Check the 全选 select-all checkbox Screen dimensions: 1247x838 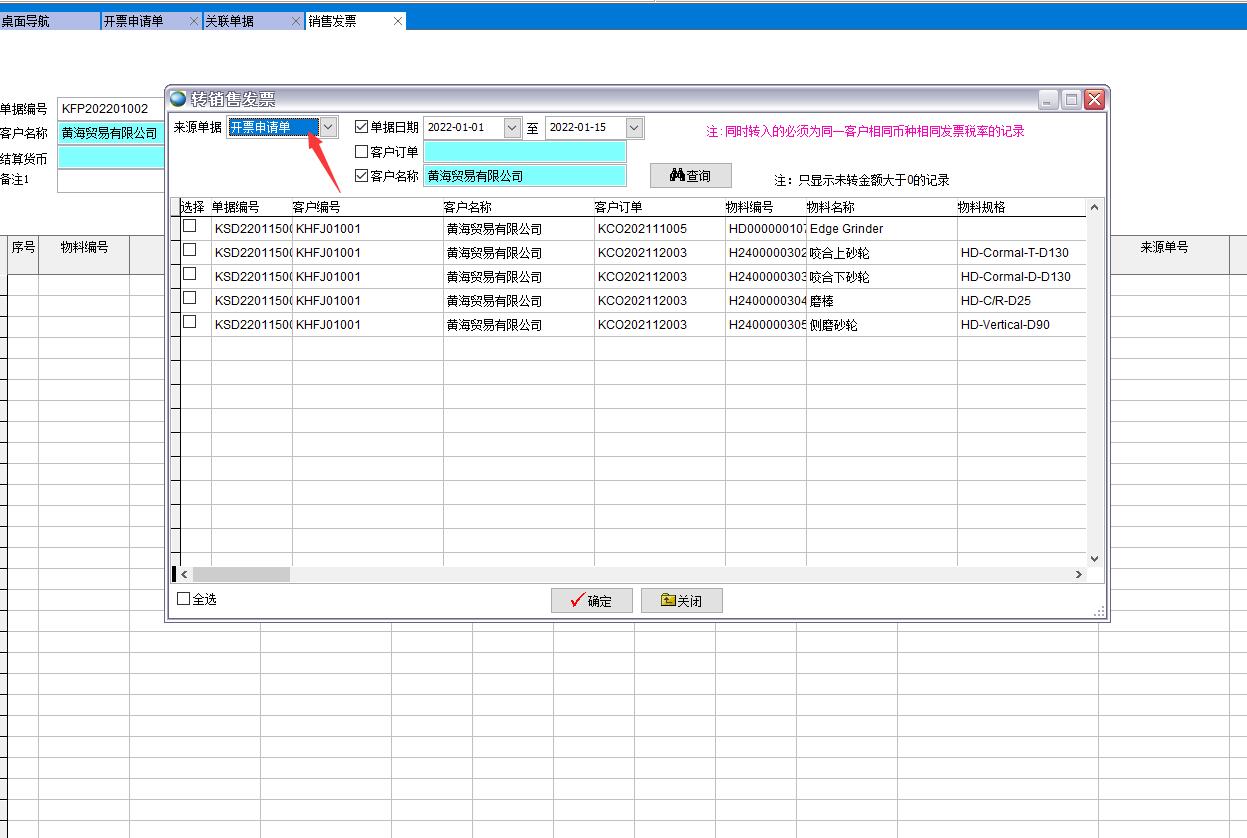pyautogui.click(x=183, y=599)
